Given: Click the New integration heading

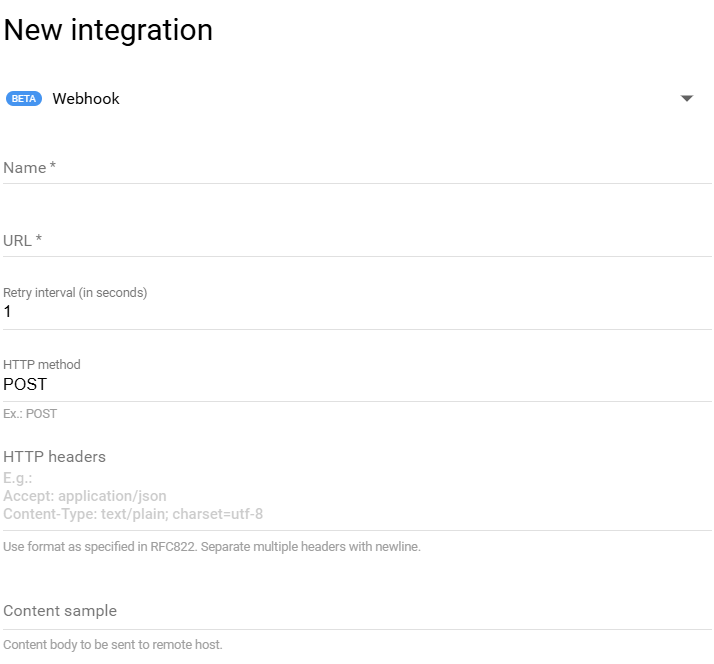Looking at the screenshot, I should 108,30.
